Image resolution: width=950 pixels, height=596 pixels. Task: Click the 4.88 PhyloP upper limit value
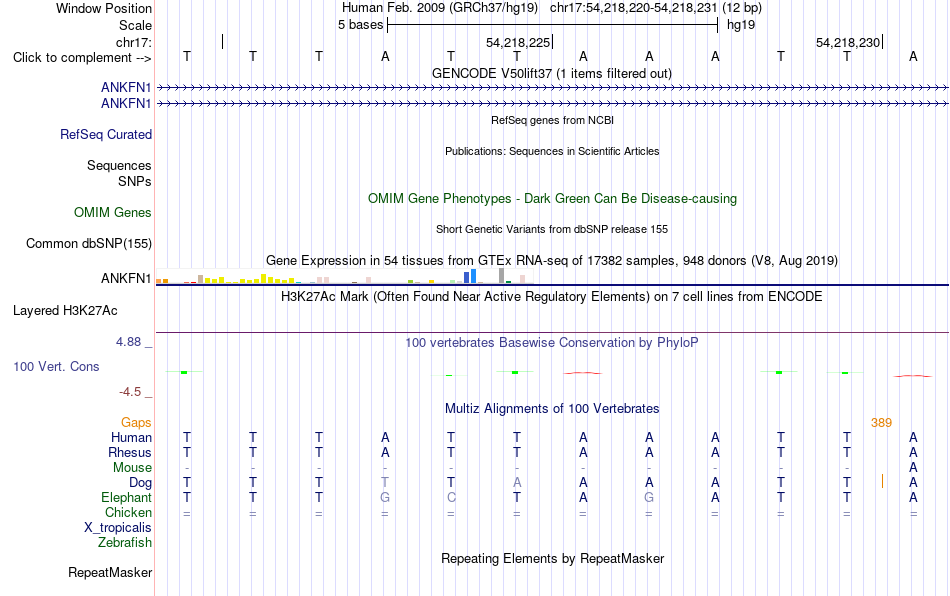(128, 342)
